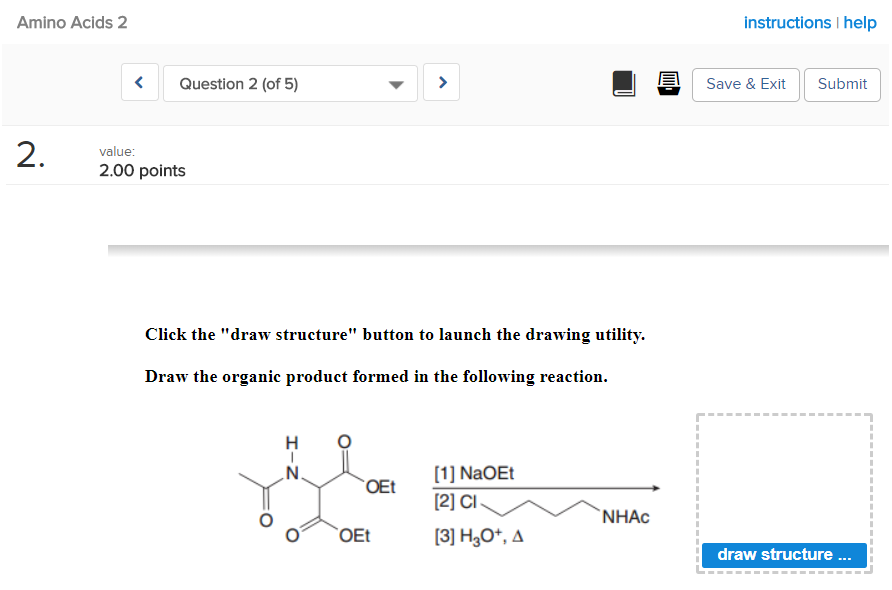Viewport: 892px width, 590px height.
Task: Click the left chevron navigation control
Action: [139, 82]
